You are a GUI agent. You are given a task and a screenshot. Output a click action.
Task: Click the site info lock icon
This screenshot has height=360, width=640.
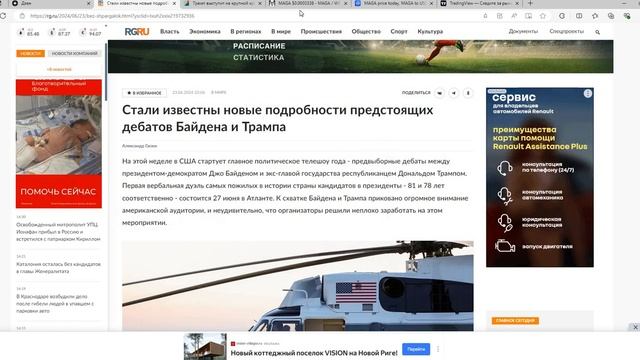(22, 16)
